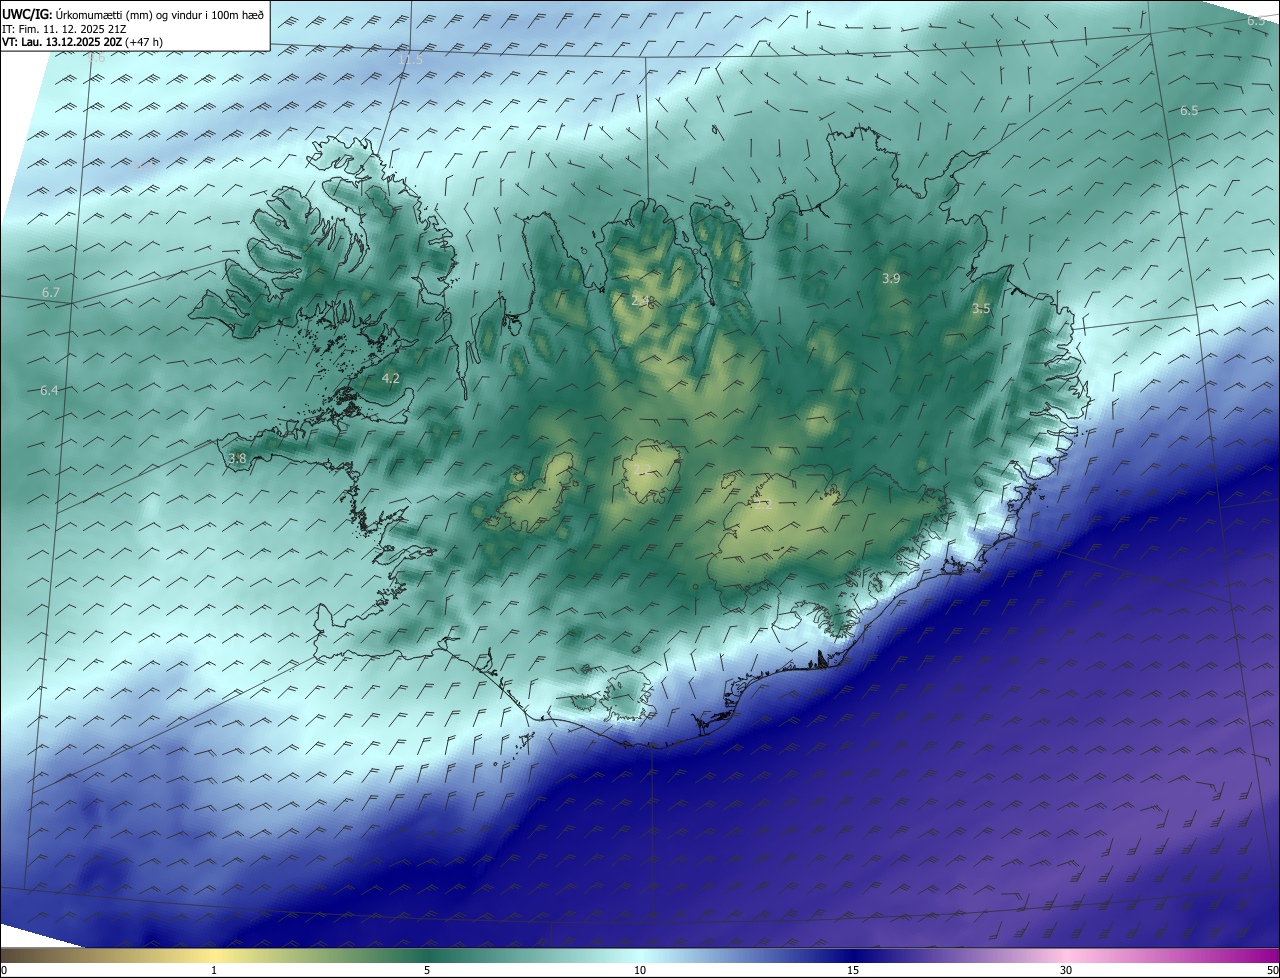This screenshot has height=978, width=1280.
Task: Click the "1" tick on the colour scale
Action: tap(214, 970)
